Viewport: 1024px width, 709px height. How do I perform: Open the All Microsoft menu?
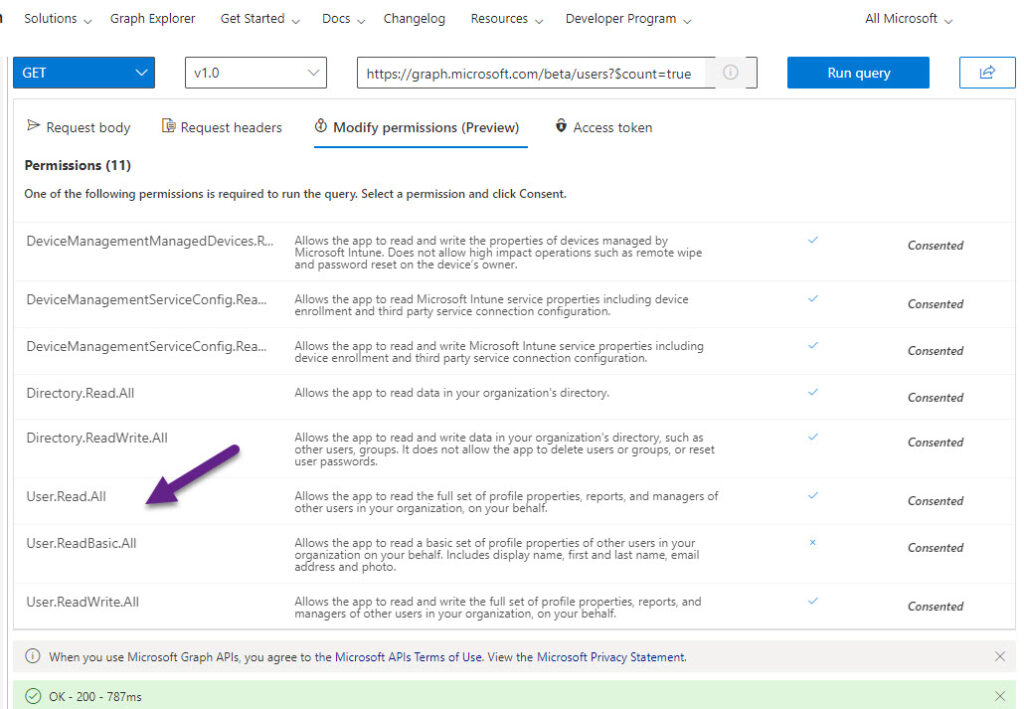pos(908,18)
